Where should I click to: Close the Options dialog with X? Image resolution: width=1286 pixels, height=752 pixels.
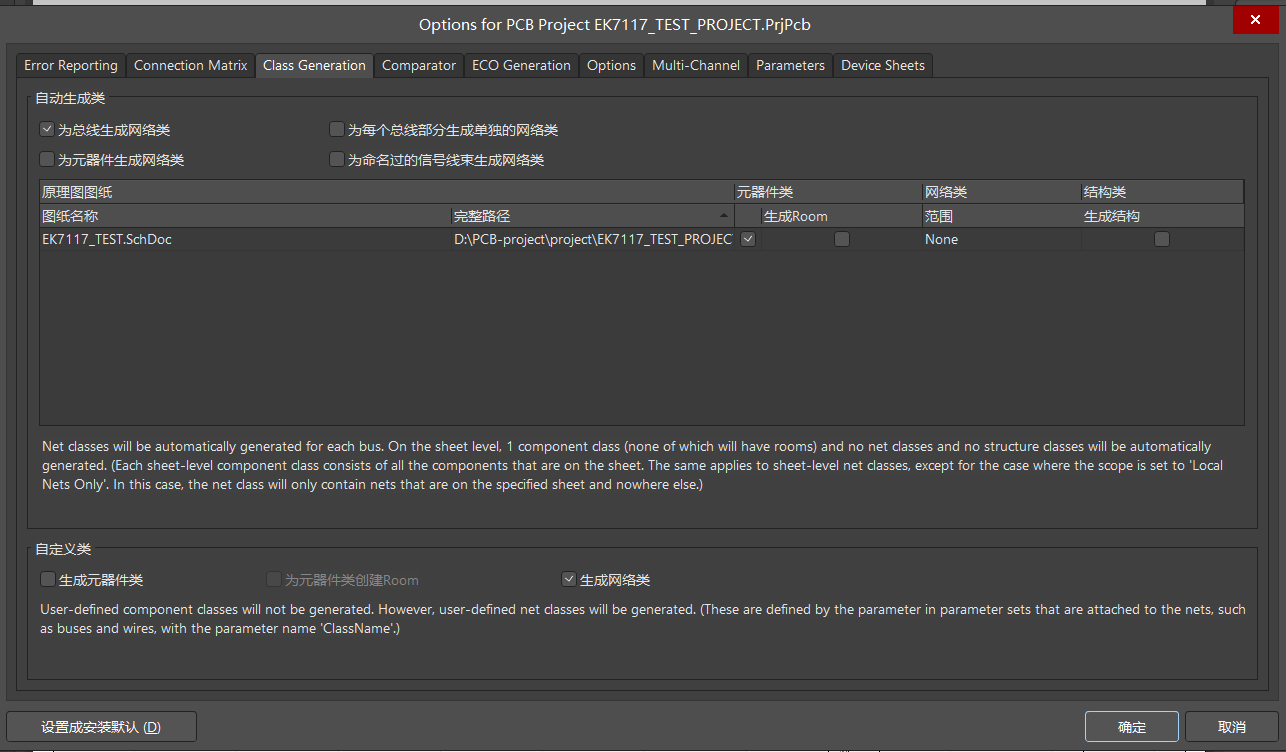point(1254,20)
